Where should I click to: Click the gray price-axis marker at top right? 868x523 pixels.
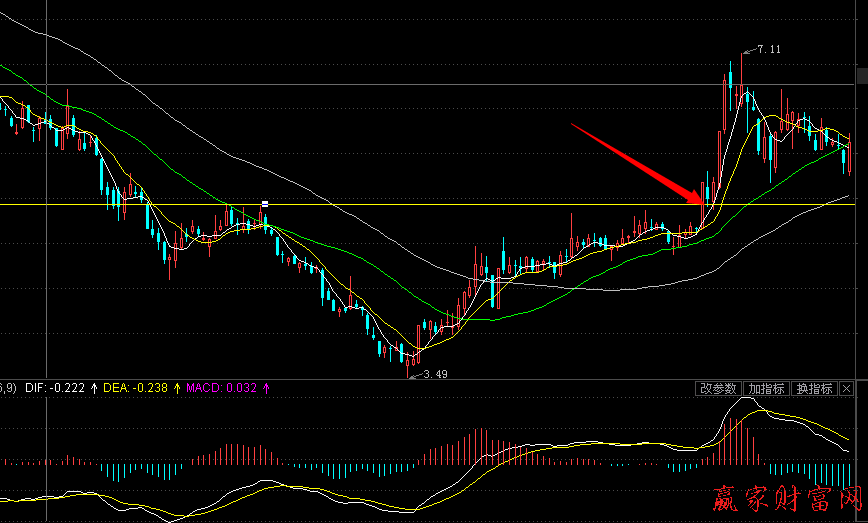[862, 75]
